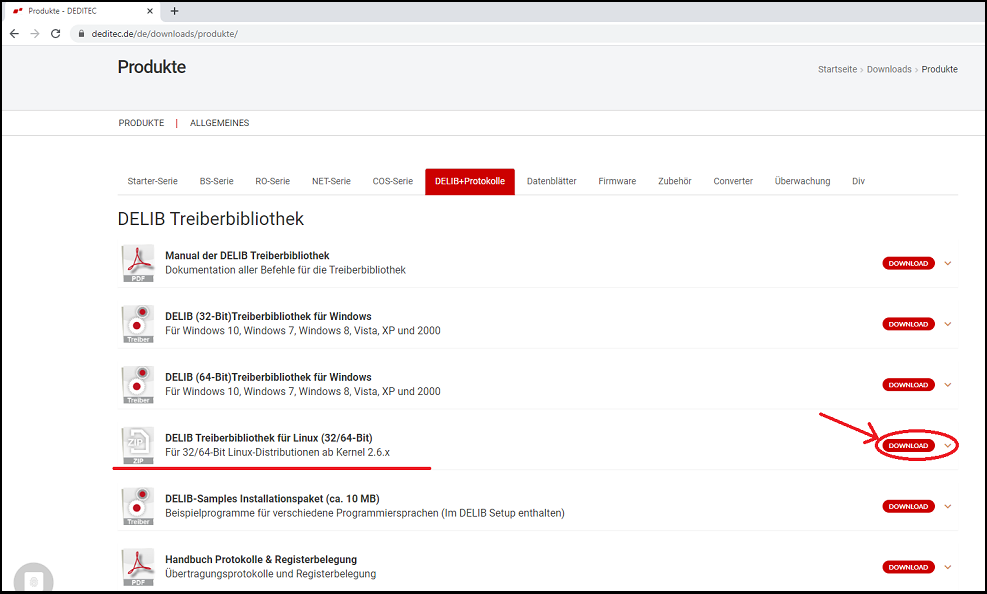This screenshot has width=987, height=594.
Task: Click the 64-Bit Windows driver icon
Action: point(138,385)
